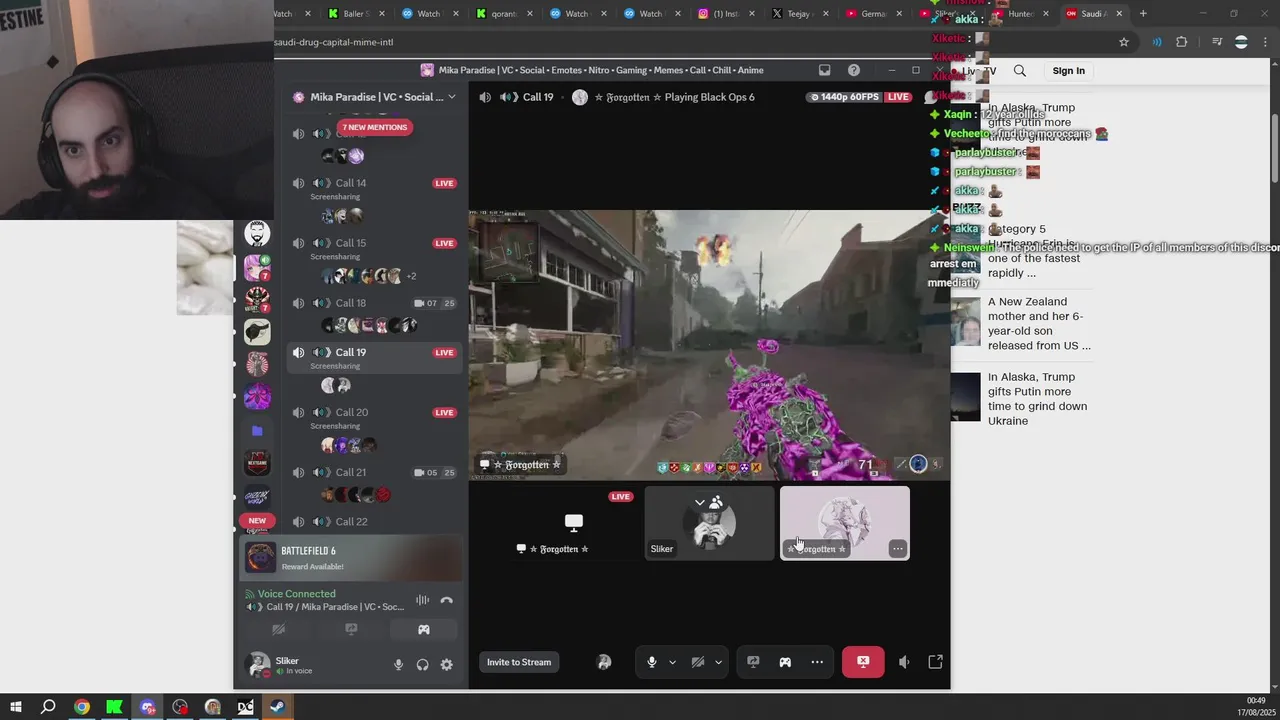Click share screen icon in call bar
This screenshot has height=720, width=1280.
[x=753, y=662]
